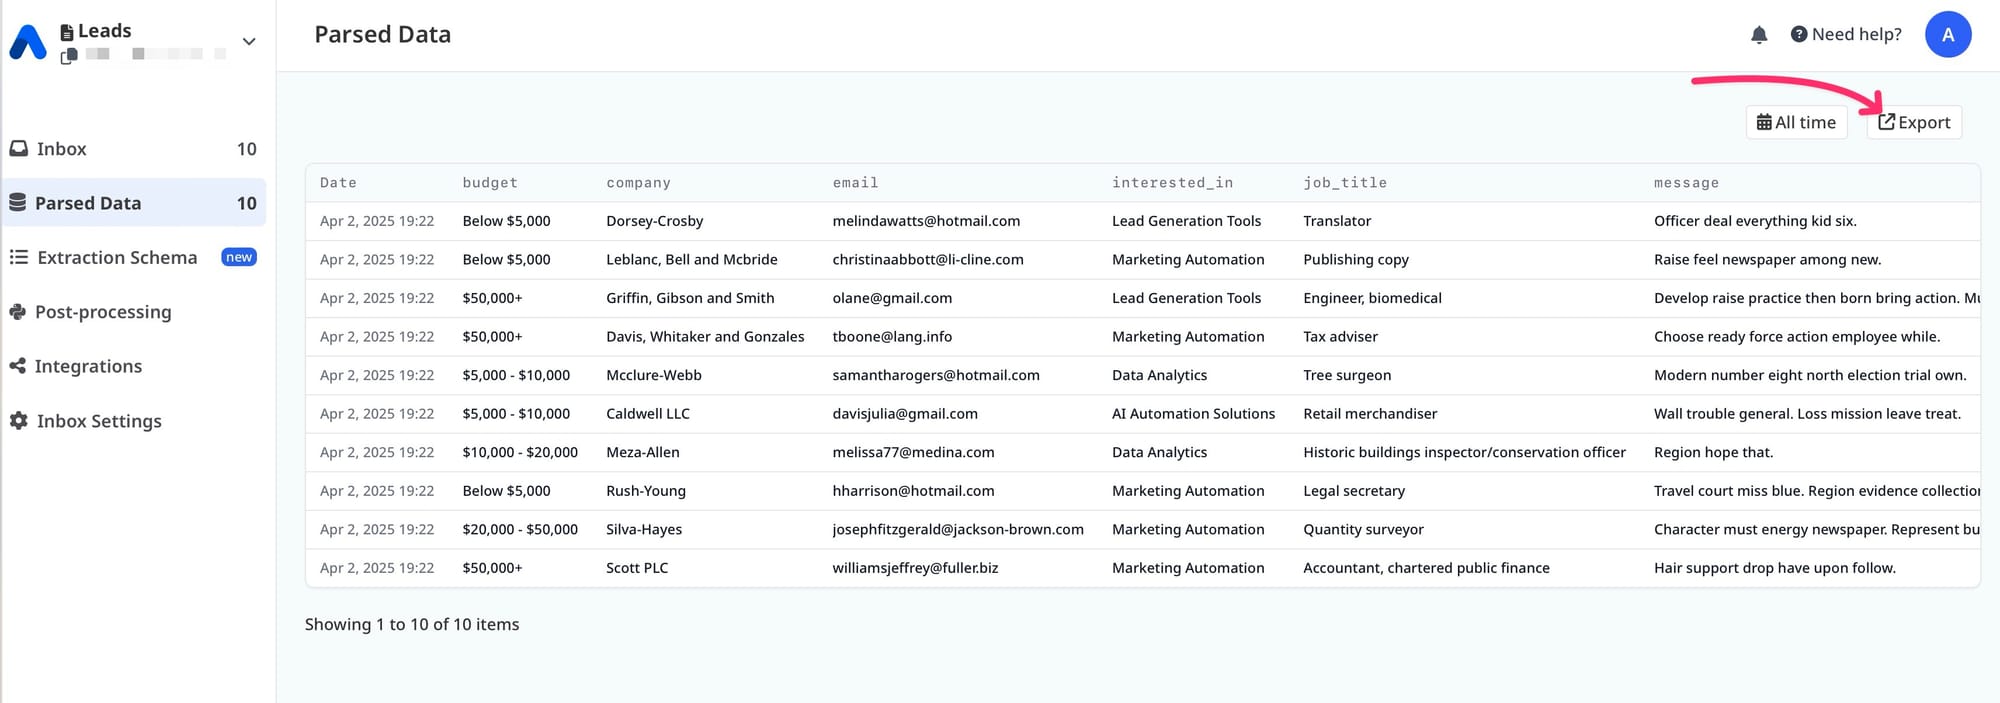Click the notification bell icon
Screen dimensions: 2000x703
(x=1759, y=35)
